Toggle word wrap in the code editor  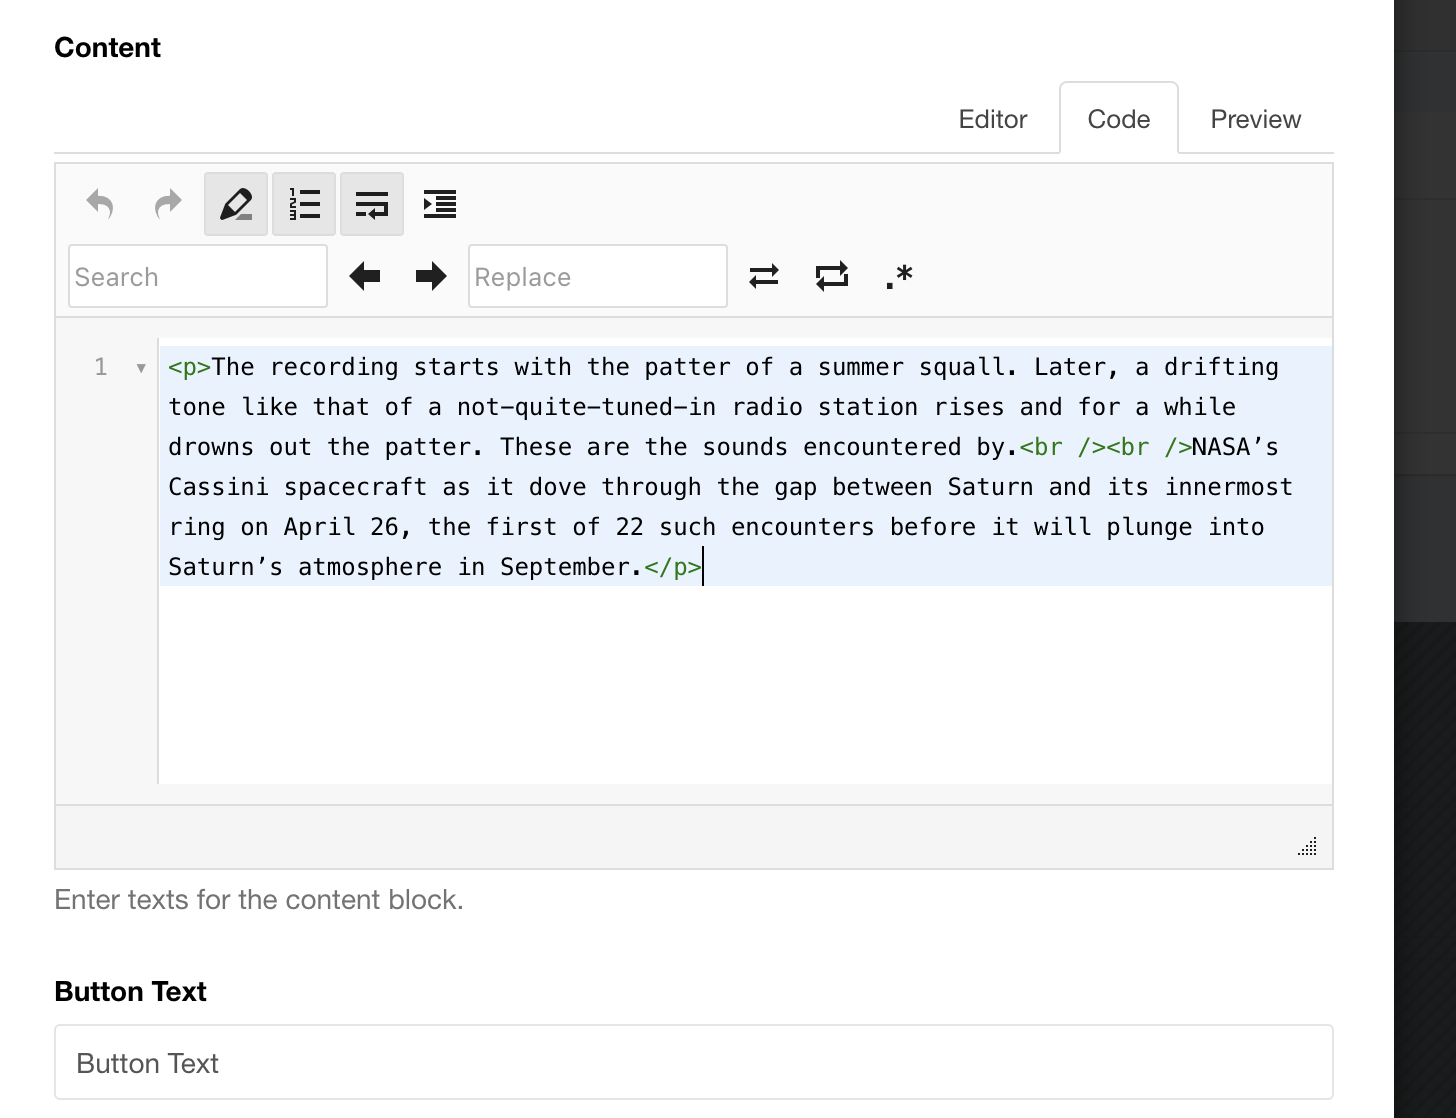pos(372,204)
